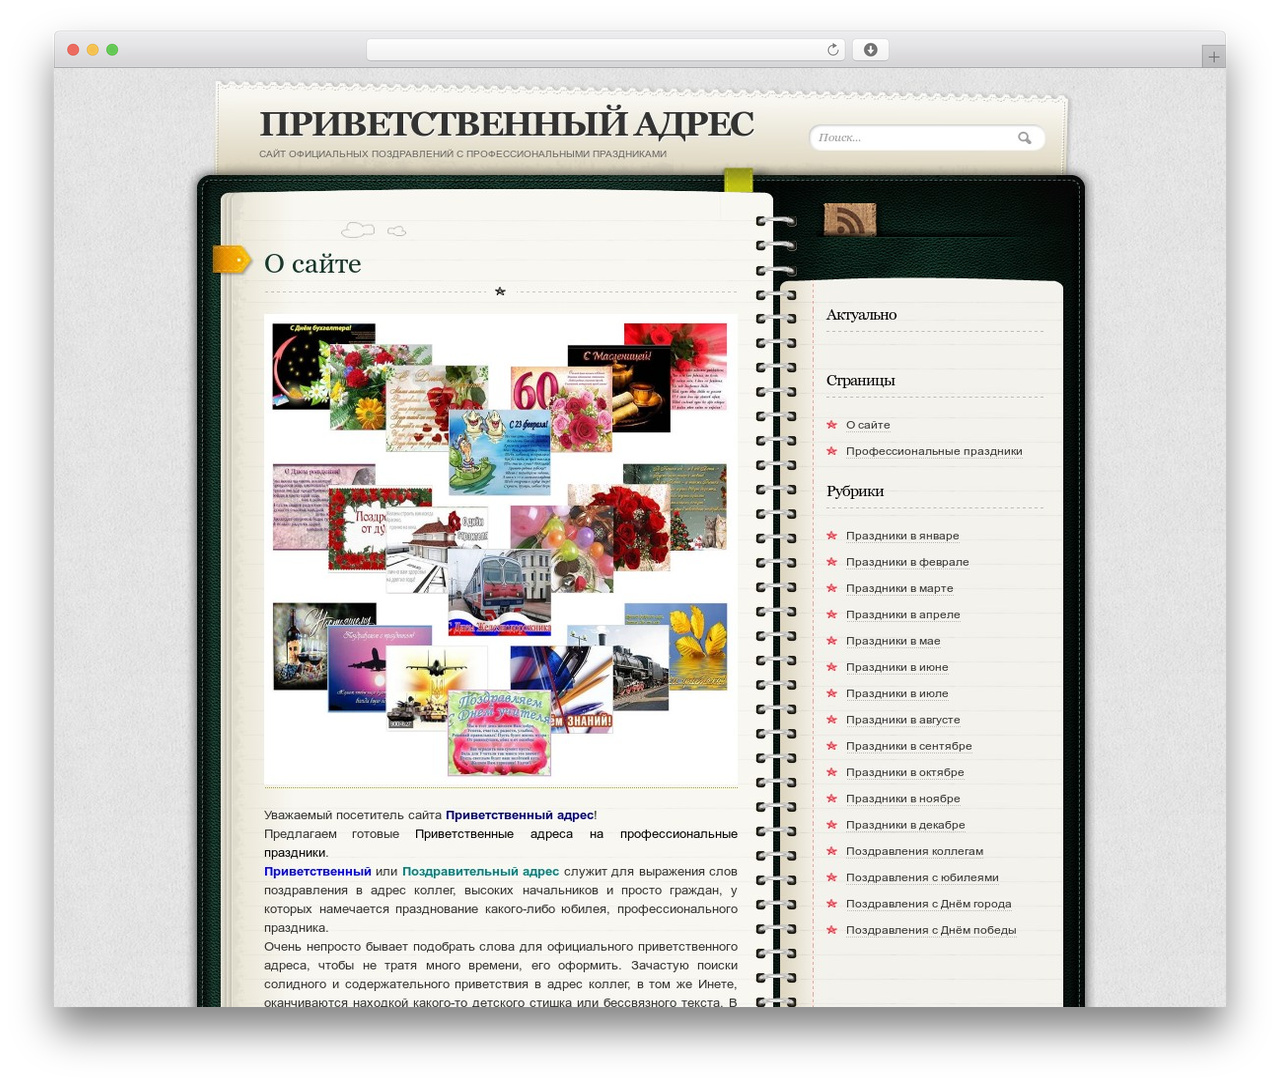1280x1084 pixels.
Task: Open the О сайте post heading
Action: pos(312,263)
